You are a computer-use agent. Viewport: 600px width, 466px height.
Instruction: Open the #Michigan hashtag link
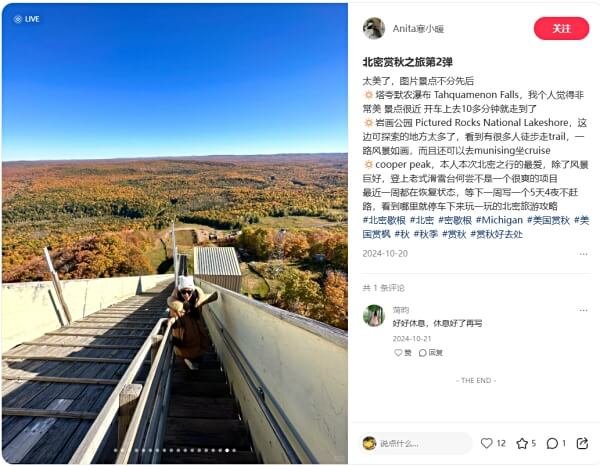499,220
